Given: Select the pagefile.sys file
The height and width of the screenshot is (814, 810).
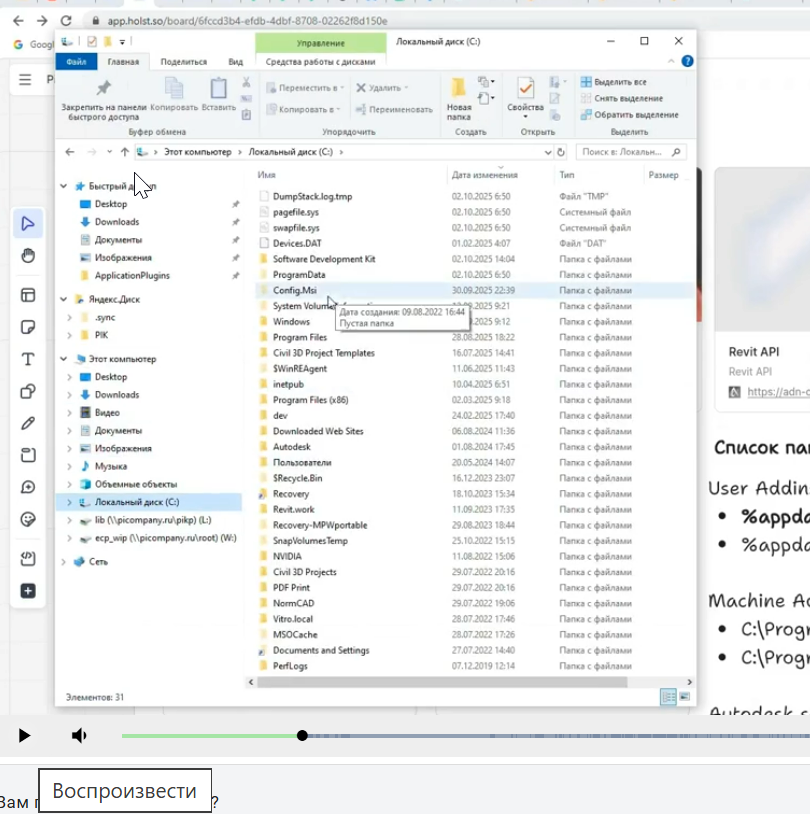Looking at the screenshot, I should 296,212.
